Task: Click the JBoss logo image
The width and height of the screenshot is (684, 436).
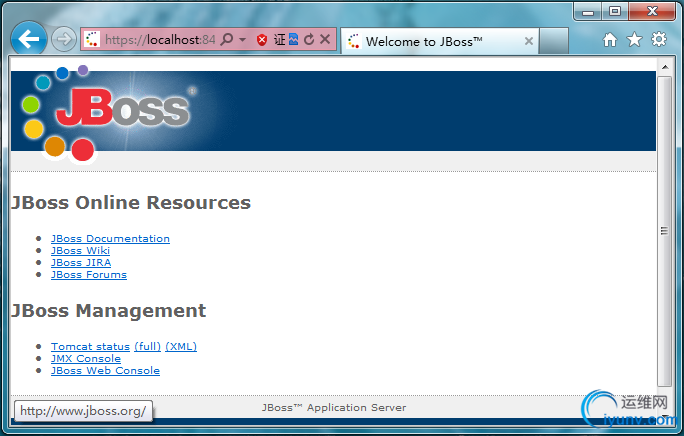Action: point(109,113)
